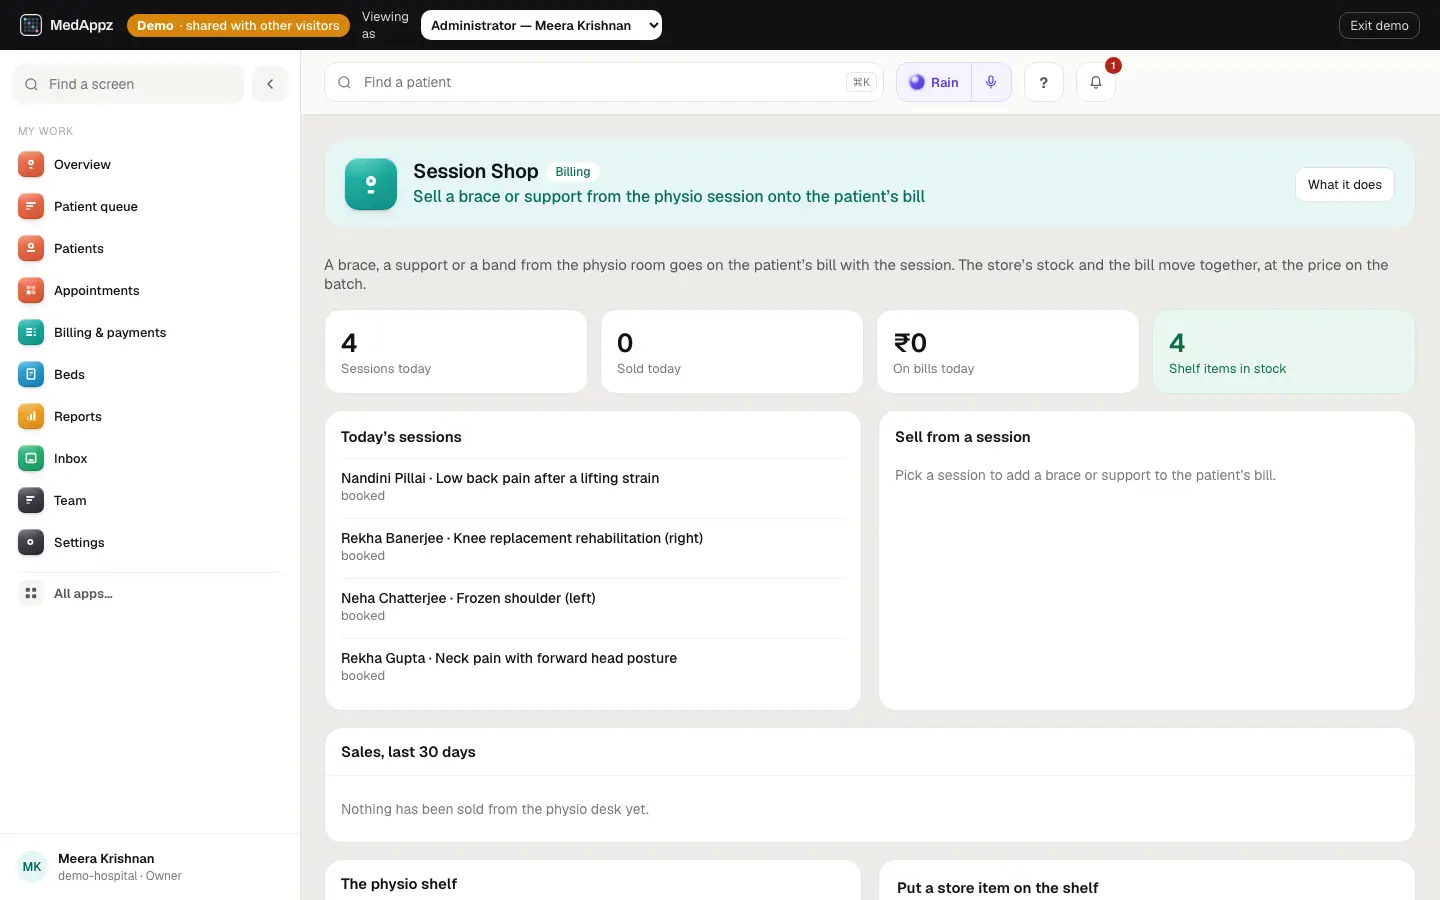Exit the demo
Screen dimensions: 1440x900
[x=1379, y=25]
